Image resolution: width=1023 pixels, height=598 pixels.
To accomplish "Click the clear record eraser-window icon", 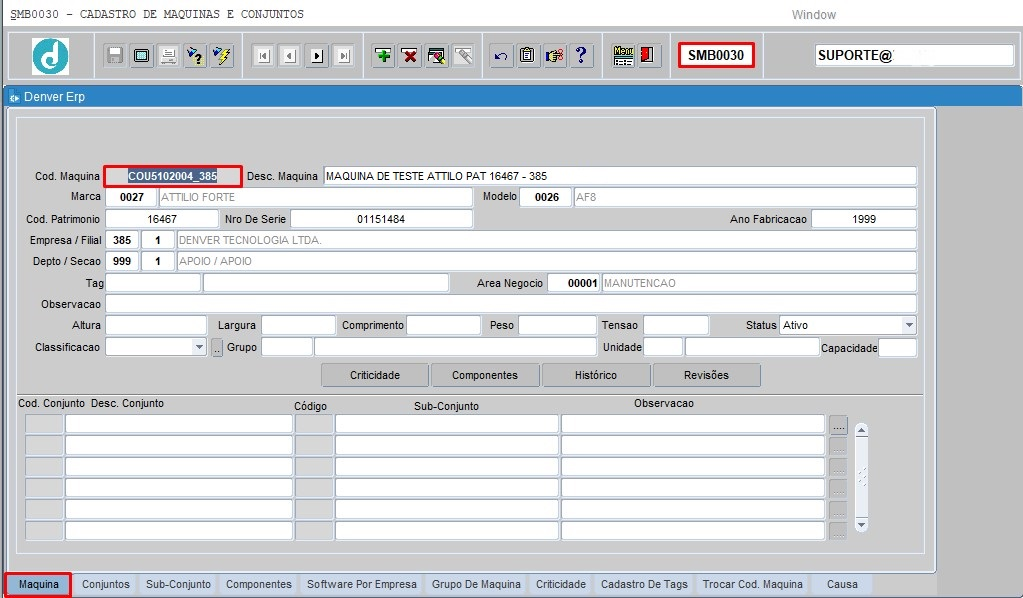I will tap(436, 56).
